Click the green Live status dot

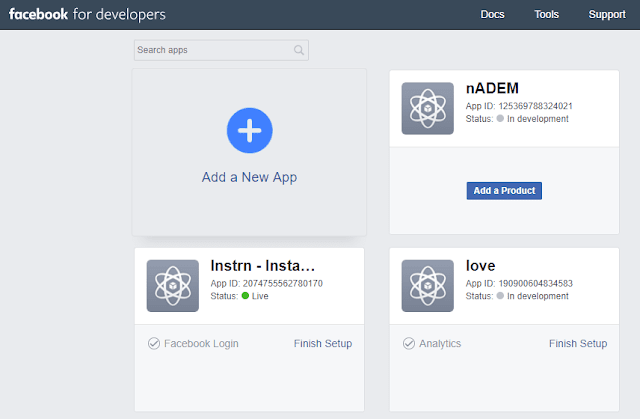point(245,297)
